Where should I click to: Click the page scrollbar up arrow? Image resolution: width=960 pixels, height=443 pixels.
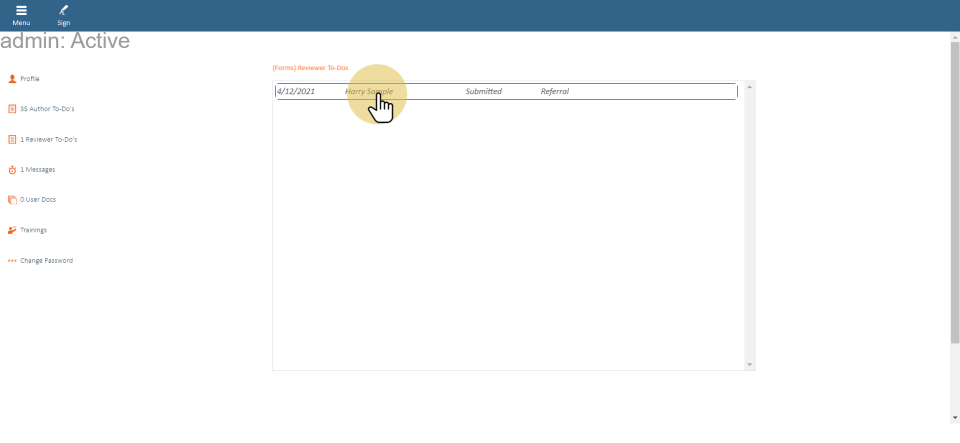click(954, 36)
